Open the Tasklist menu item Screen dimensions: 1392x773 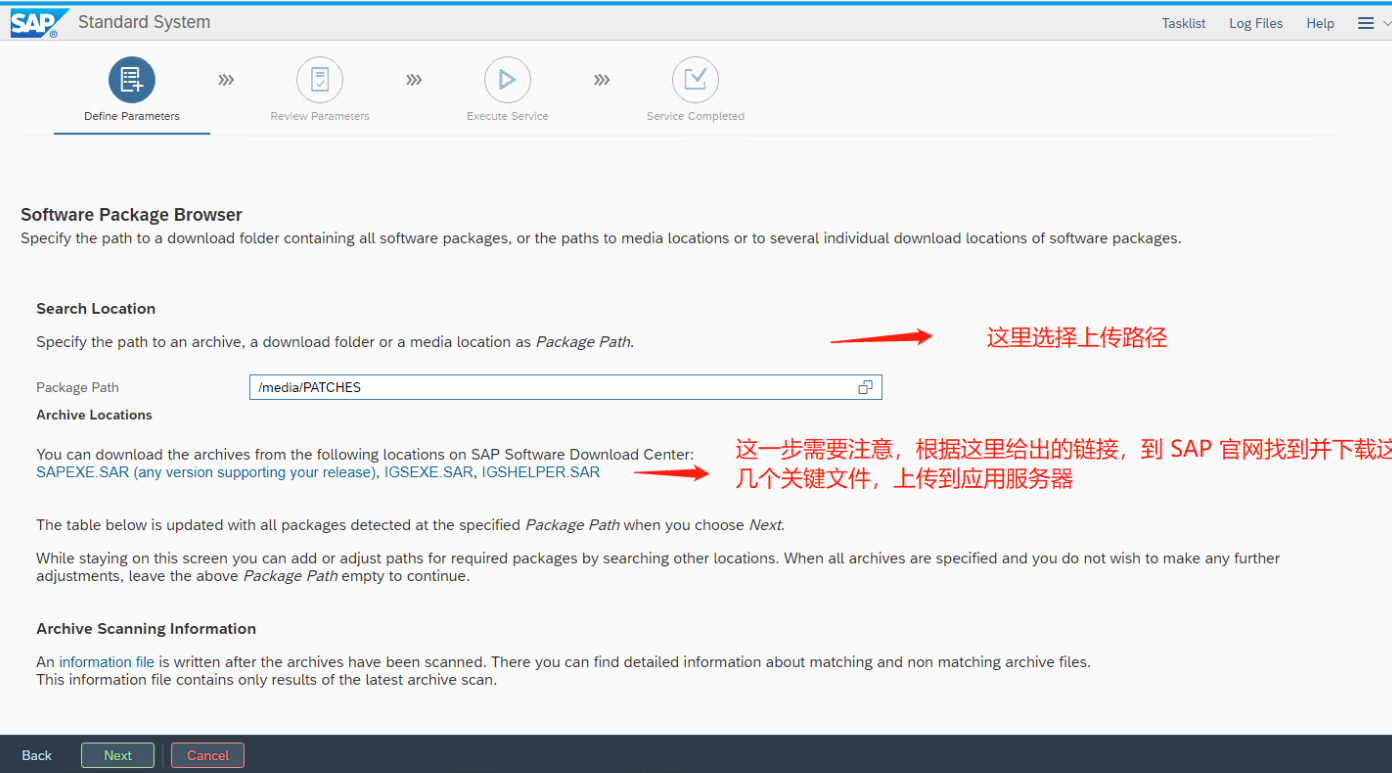tap(1183, 23)
